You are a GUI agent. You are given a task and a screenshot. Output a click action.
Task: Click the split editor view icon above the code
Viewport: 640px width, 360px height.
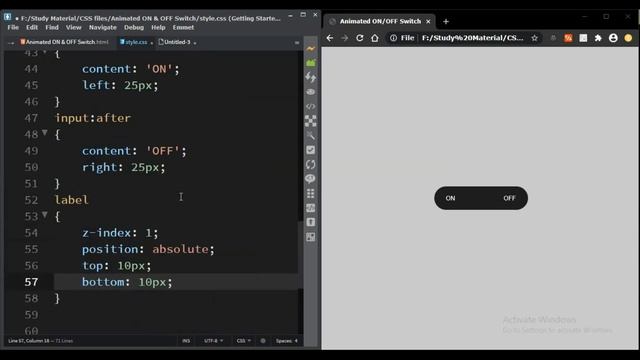[x=297, y=42]
